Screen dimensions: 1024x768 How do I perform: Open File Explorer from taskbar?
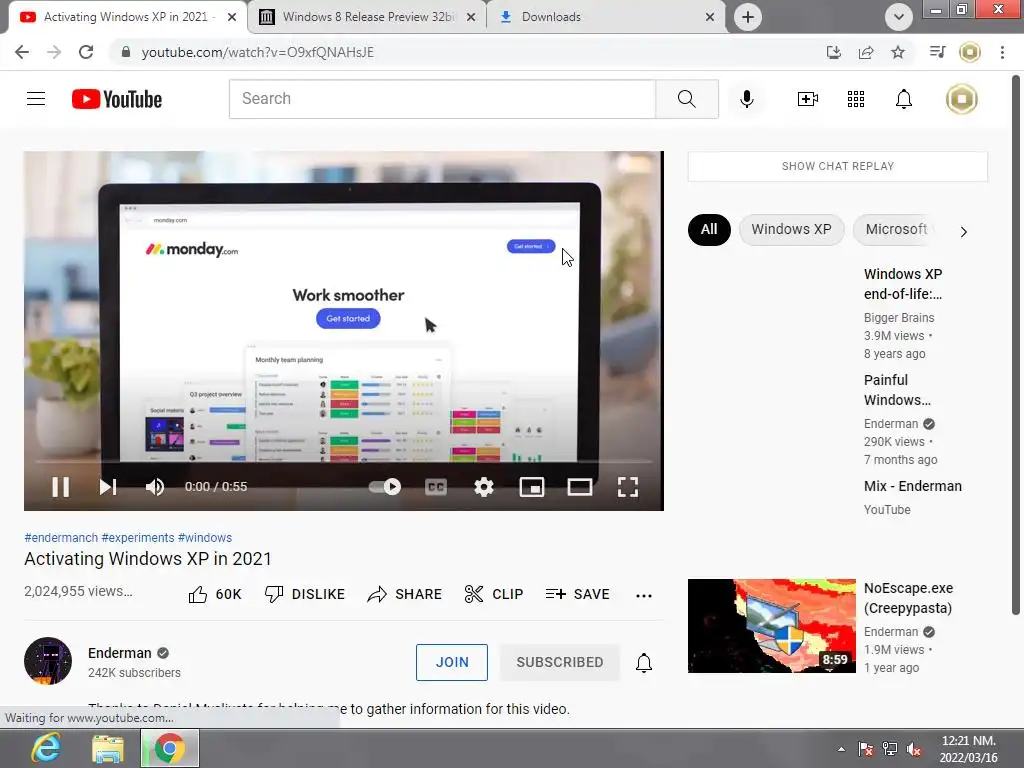108,748
